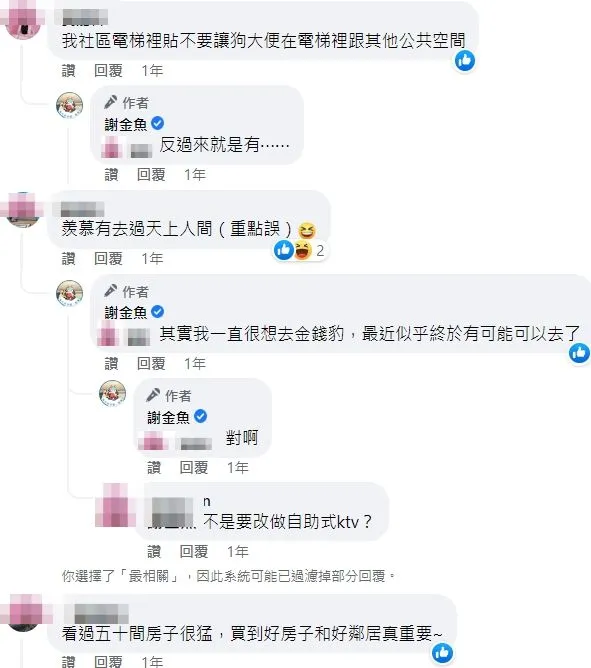Click like reaction on elevator dog comment
591x668 pixels.
pos(465,61)
